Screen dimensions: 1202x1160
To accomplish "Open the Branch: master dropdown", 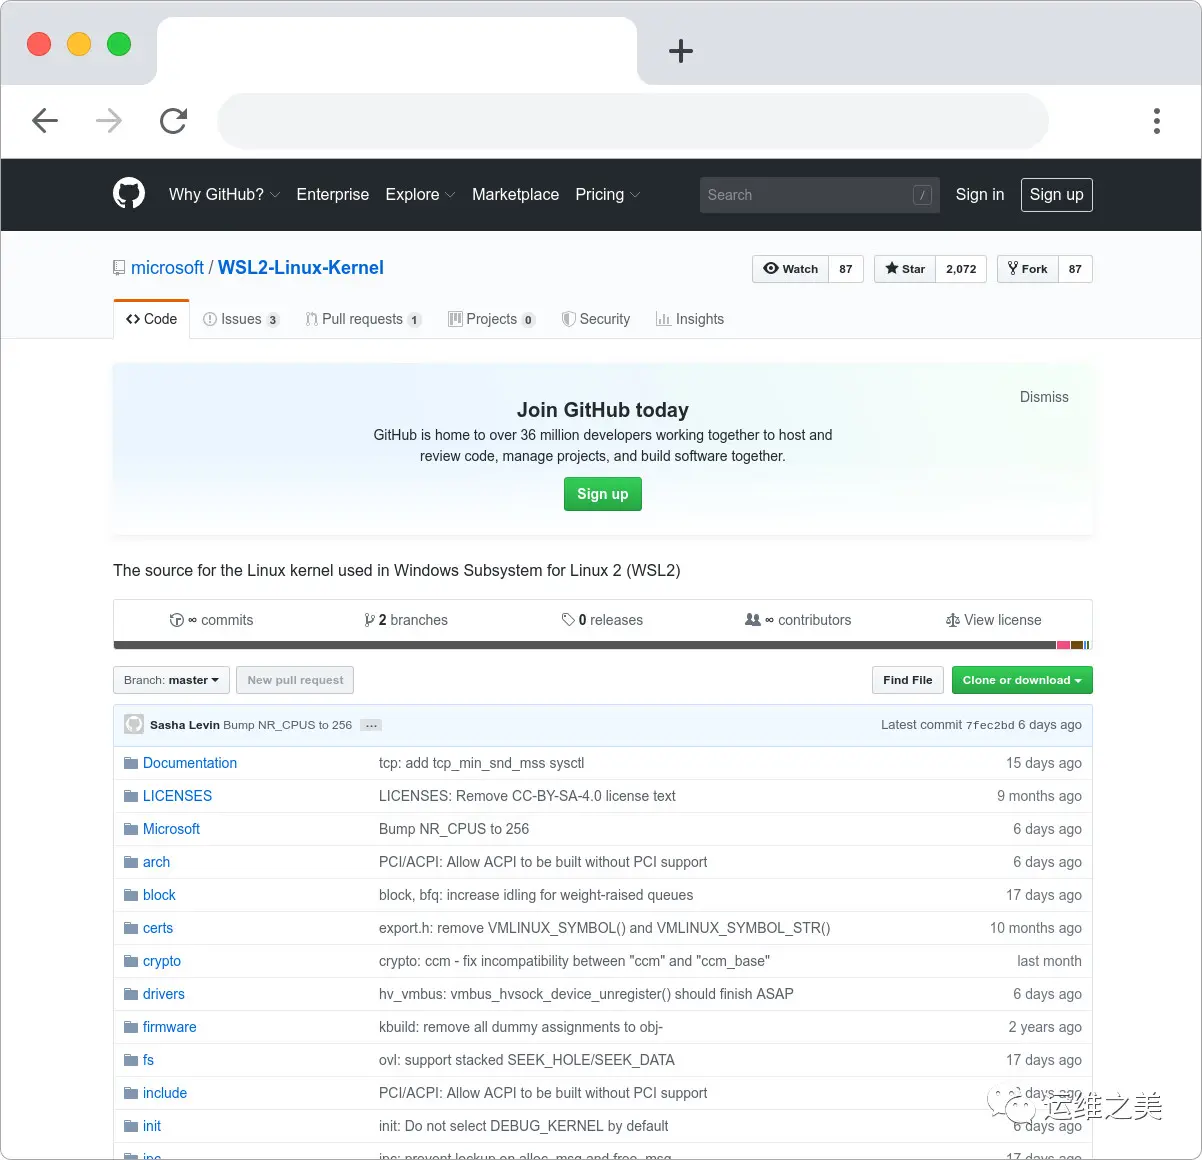I will pyautogui.click(x=172, y=680).
